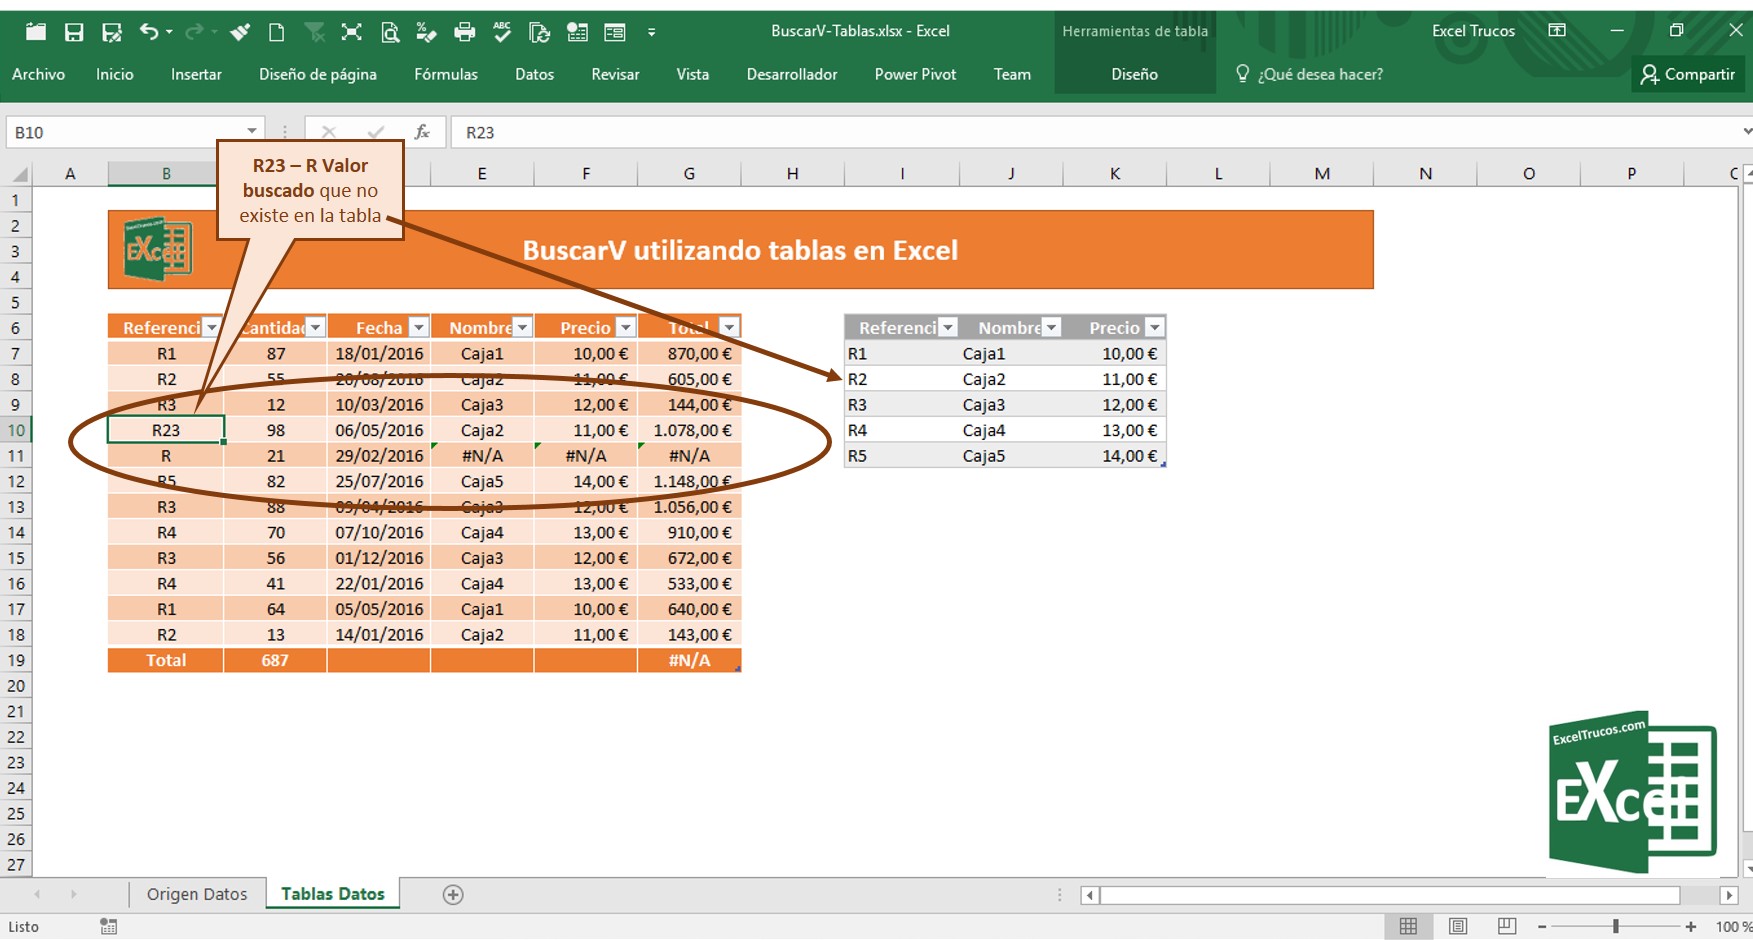Click the ¿Qué desea hacer? search box
The image size is (1753, 940).
[x=1320, y=74]
